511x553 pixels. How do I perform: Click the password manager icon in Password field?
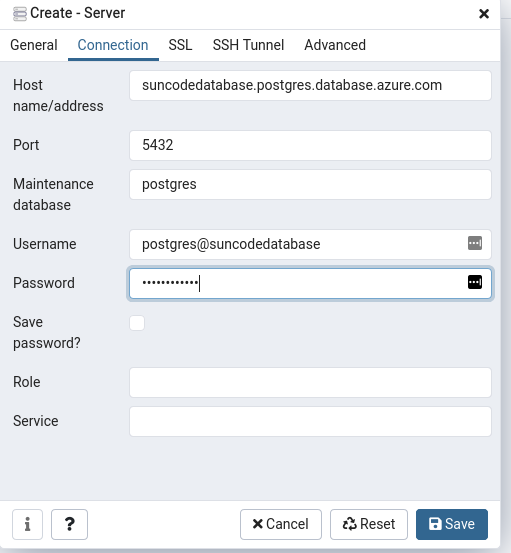475,282
